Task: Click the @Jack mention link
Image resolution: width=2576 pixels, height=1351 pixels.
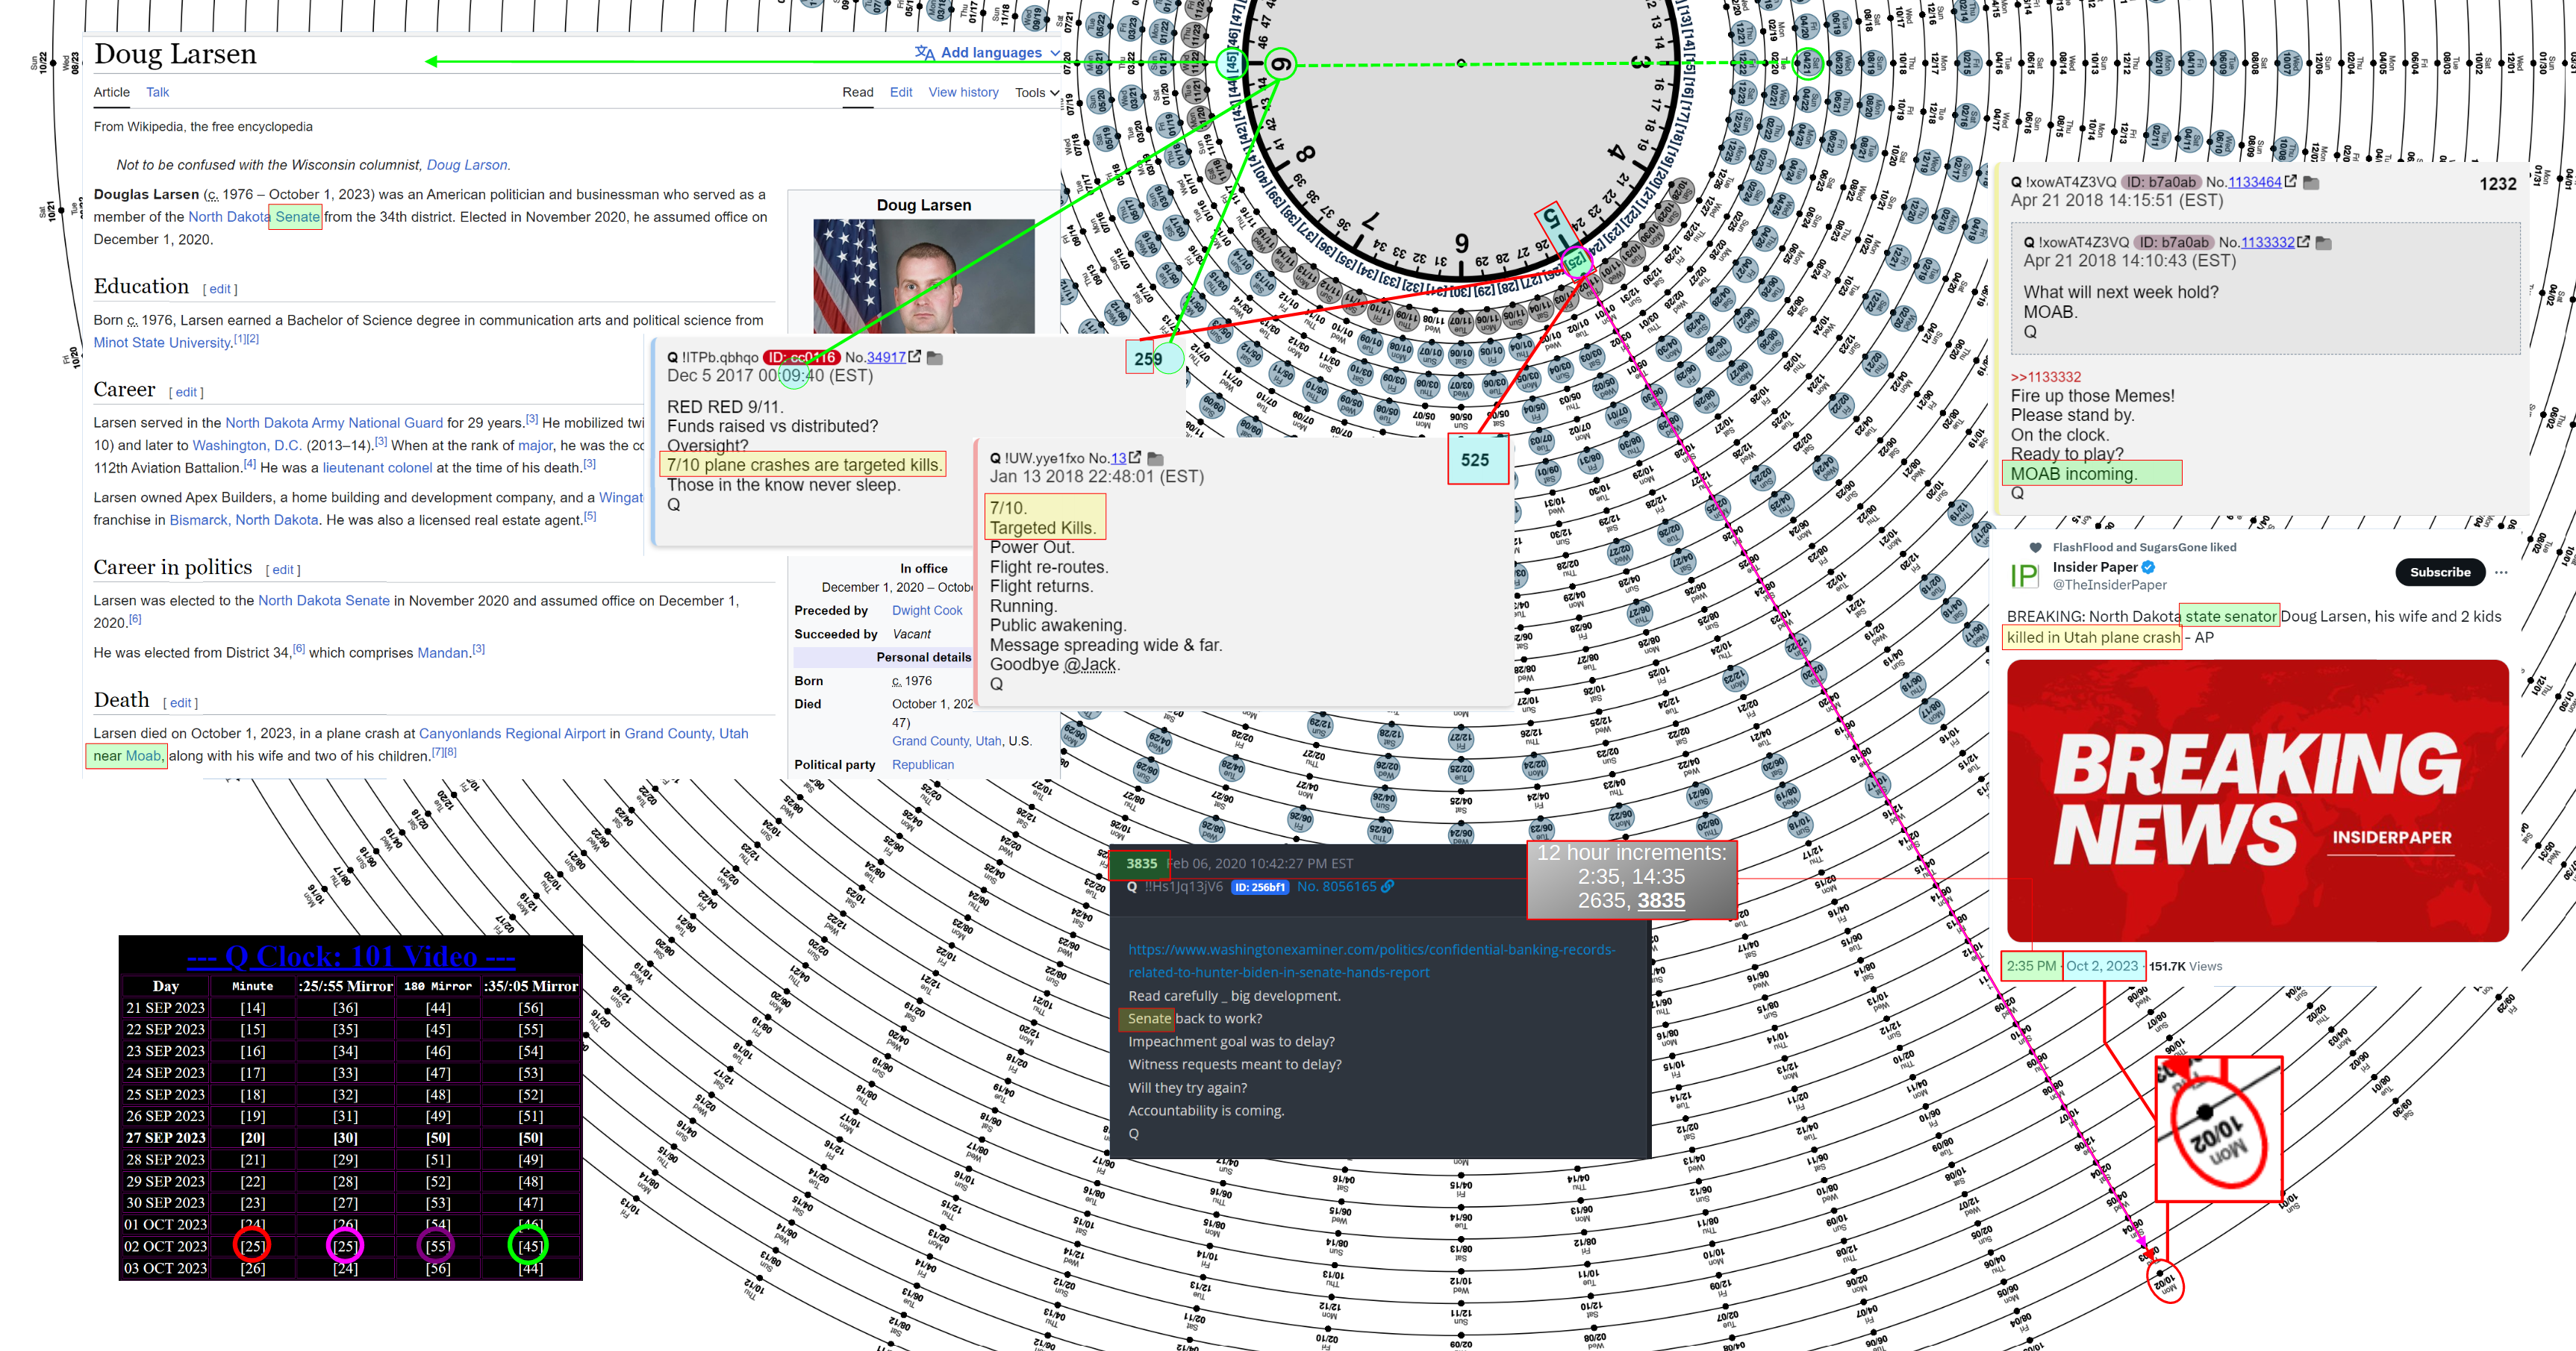Action: click(1091, 664)
